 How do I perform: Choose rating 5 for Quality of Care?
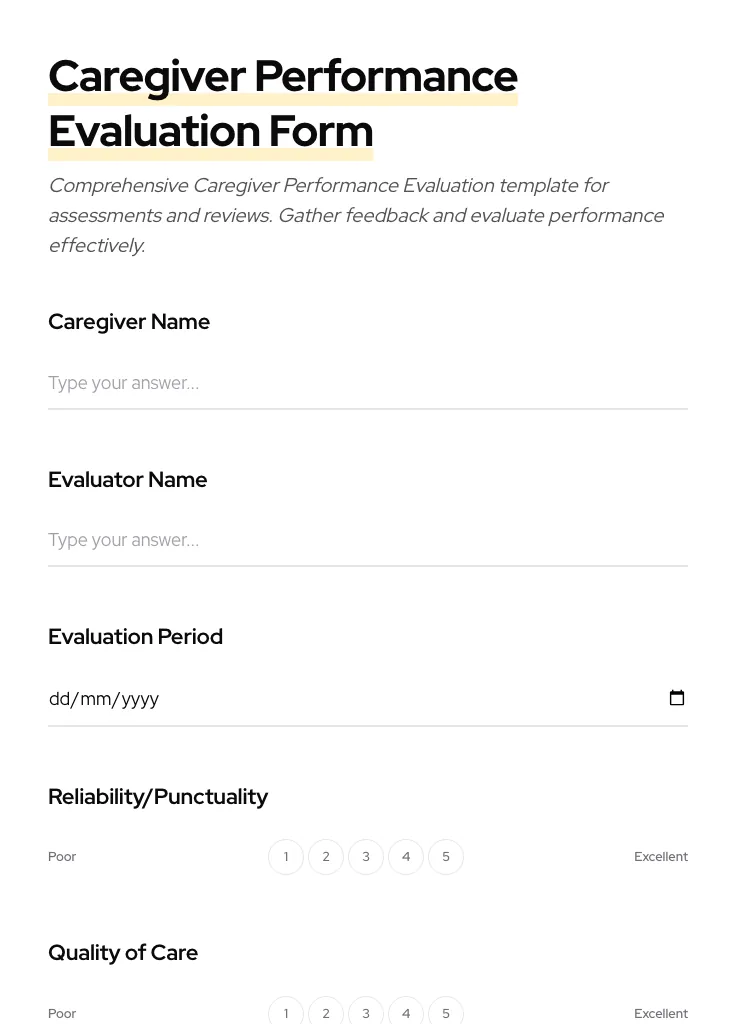(x=446, y=1013)
